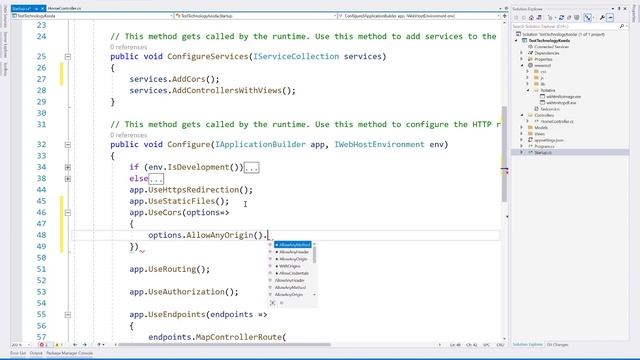Expand the Dependencies node
The height and width of the screenshot is (360, 640).
pyautogui.click(x=522, y=53)
